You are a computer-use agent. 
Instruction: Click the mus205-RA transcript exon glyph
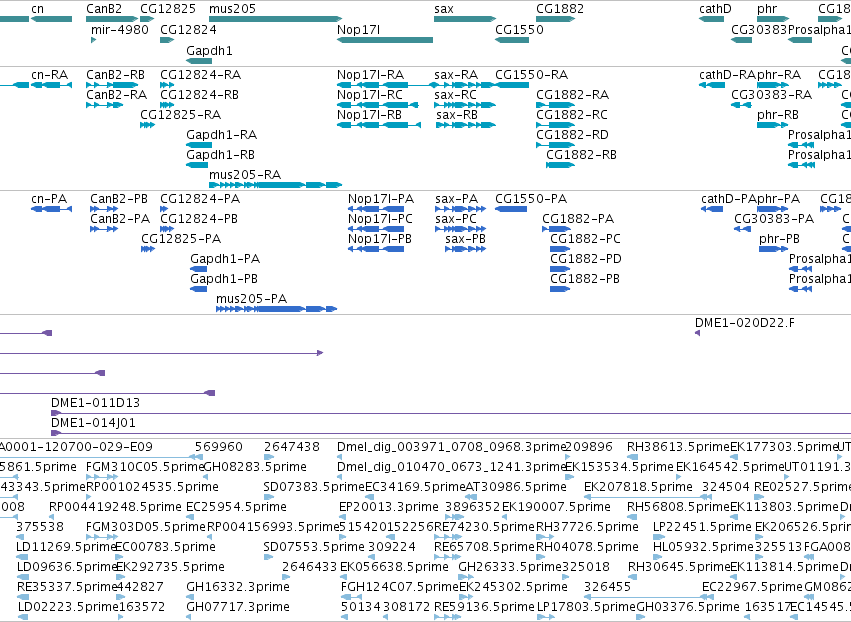tap(275, 185)
